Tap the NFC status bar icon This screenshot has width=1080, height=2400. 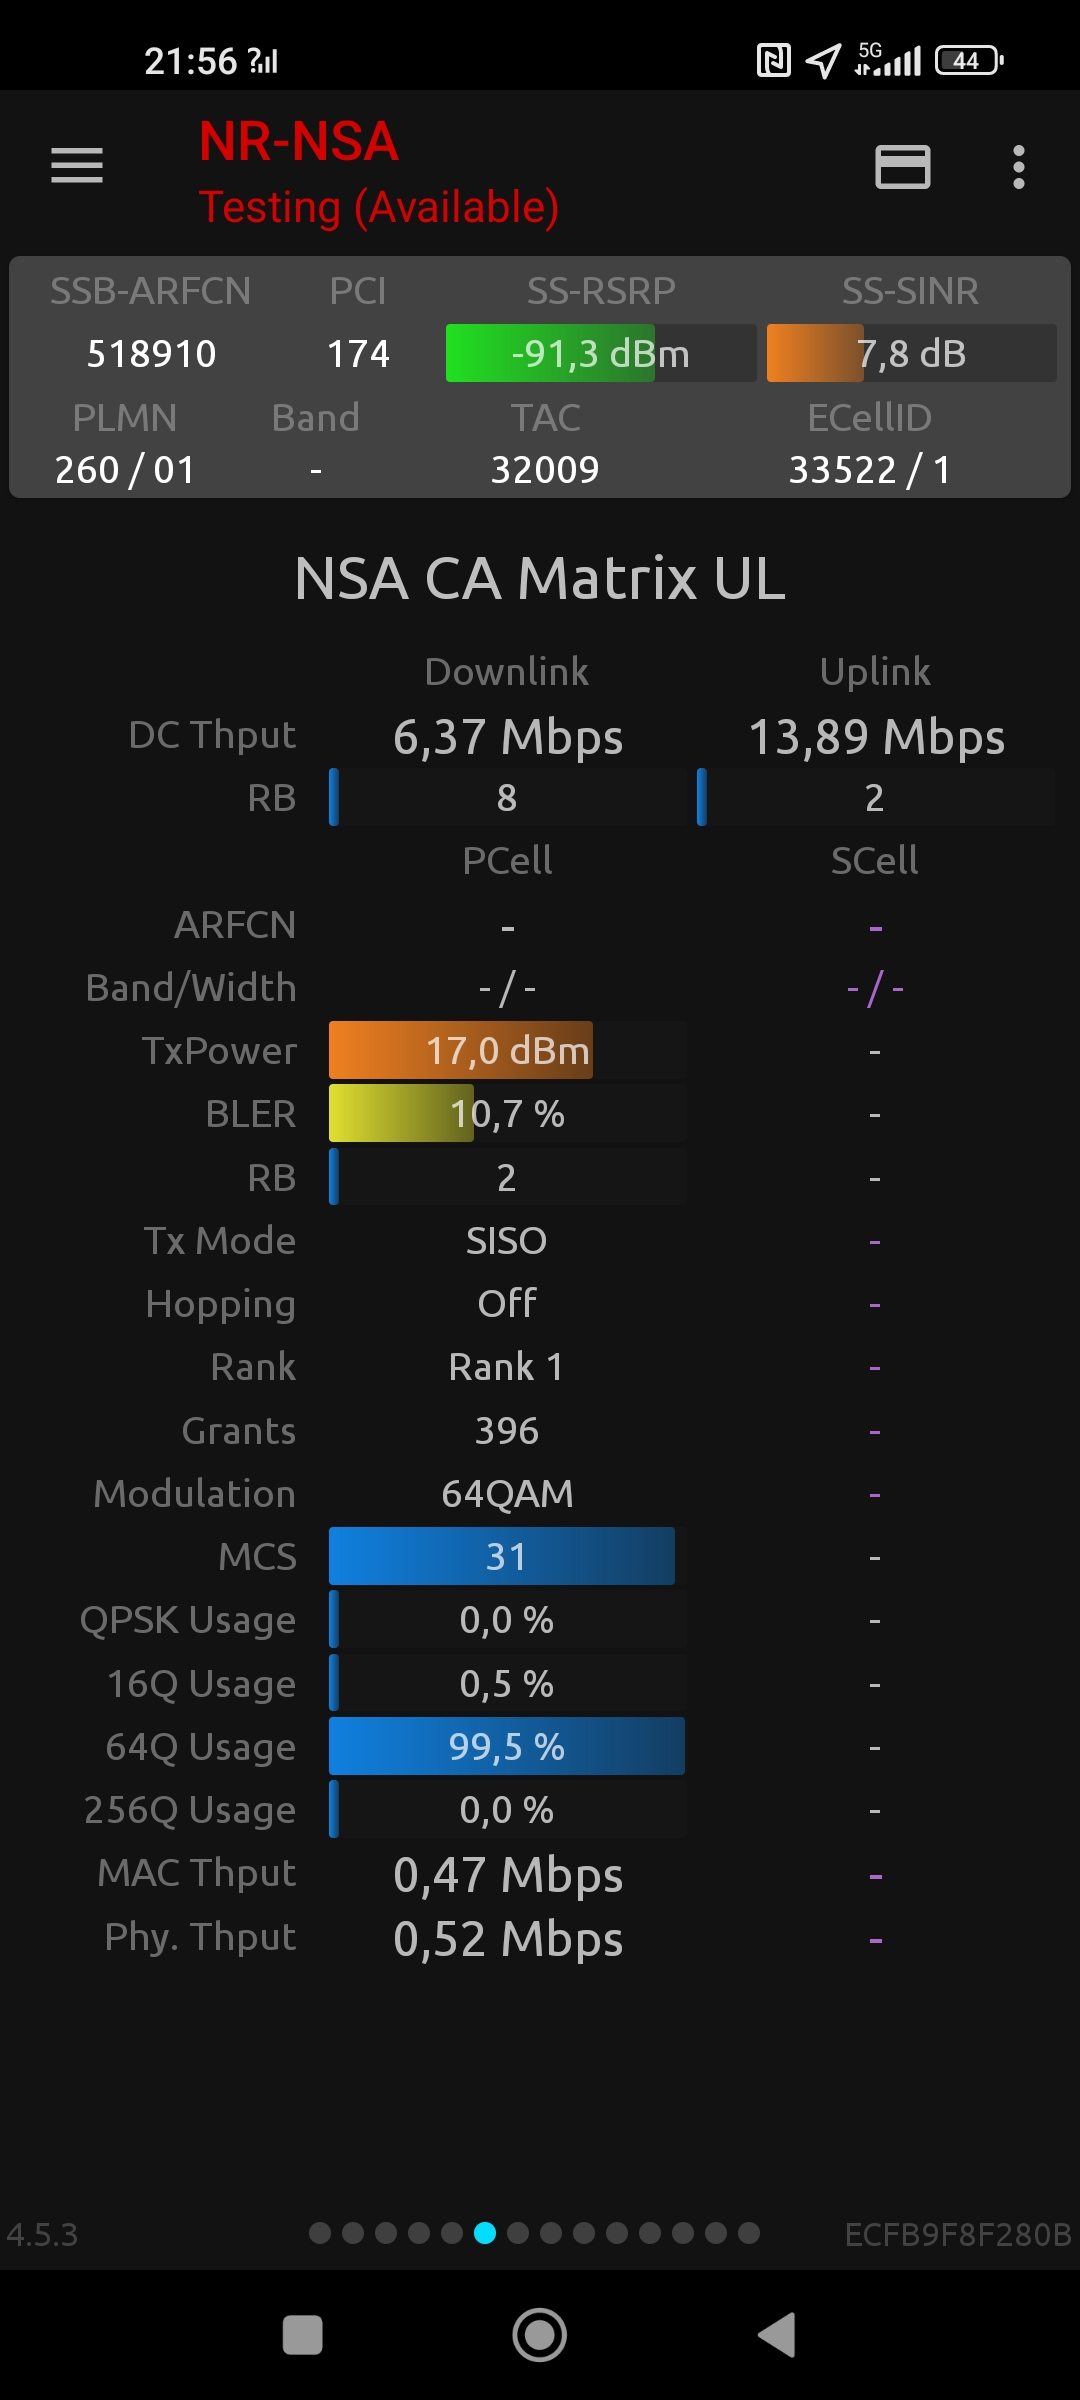[x=773, y=61]
